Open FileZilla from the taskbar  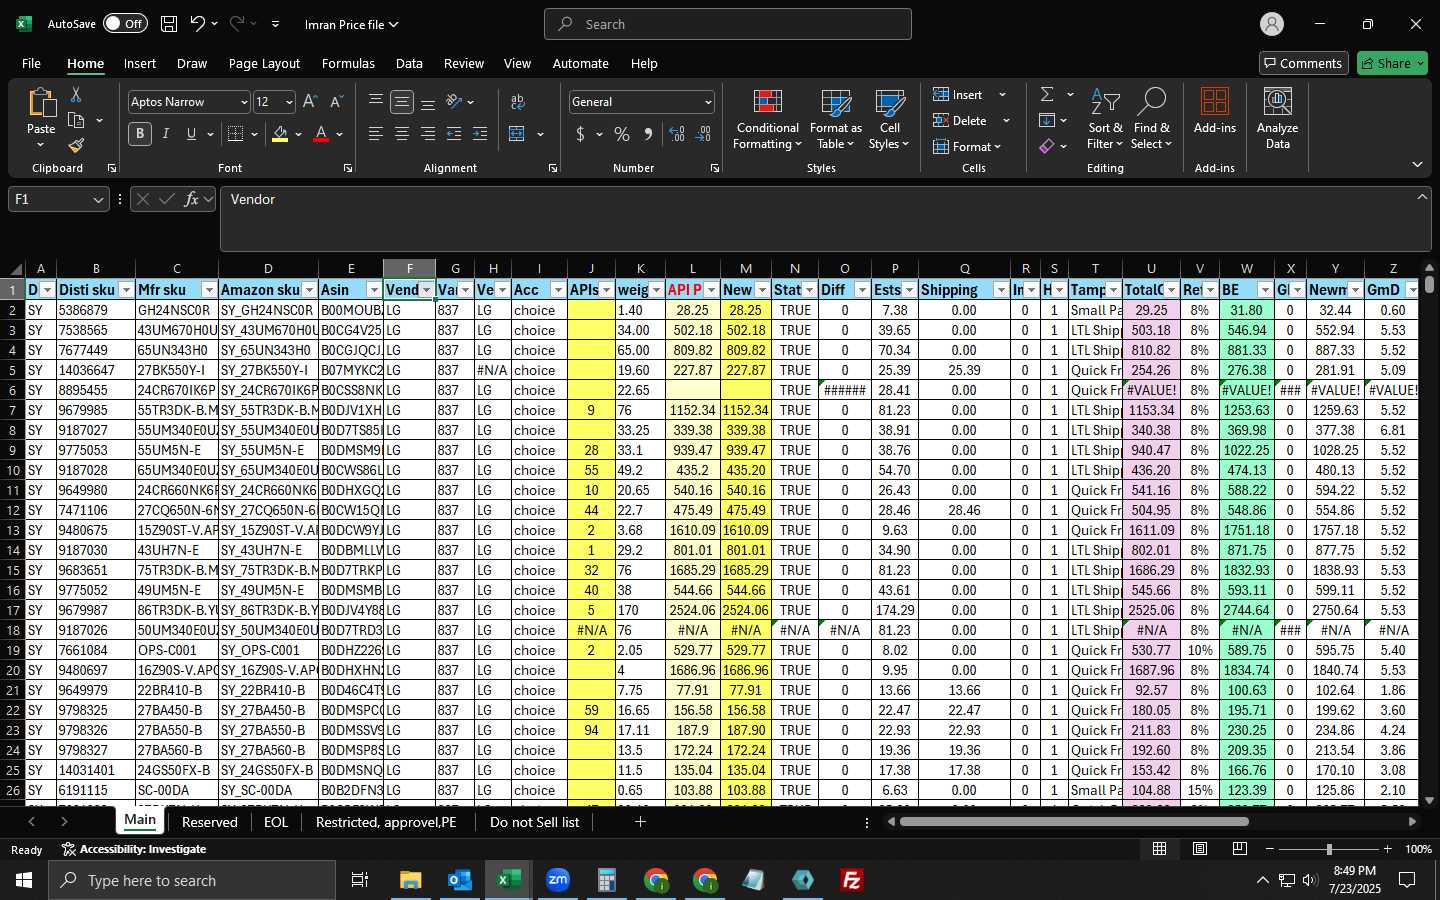click(852, 880)
